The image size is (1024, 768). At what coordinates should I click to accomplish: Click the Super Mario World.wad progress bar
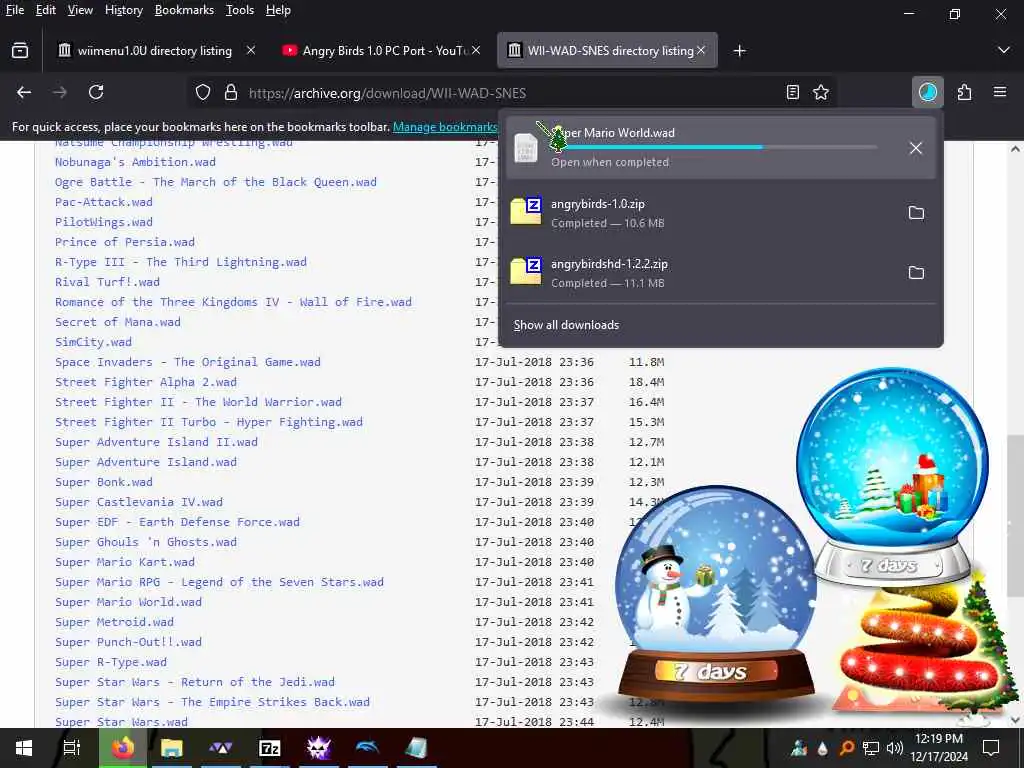pos(714,148)
